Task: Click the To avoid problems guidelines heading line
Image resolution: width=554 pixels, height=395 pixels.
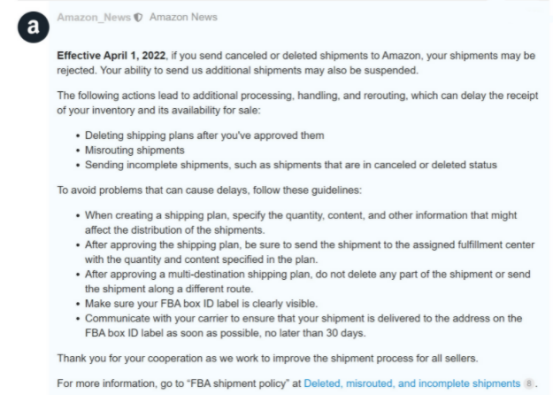Action: tap(210, 190)
